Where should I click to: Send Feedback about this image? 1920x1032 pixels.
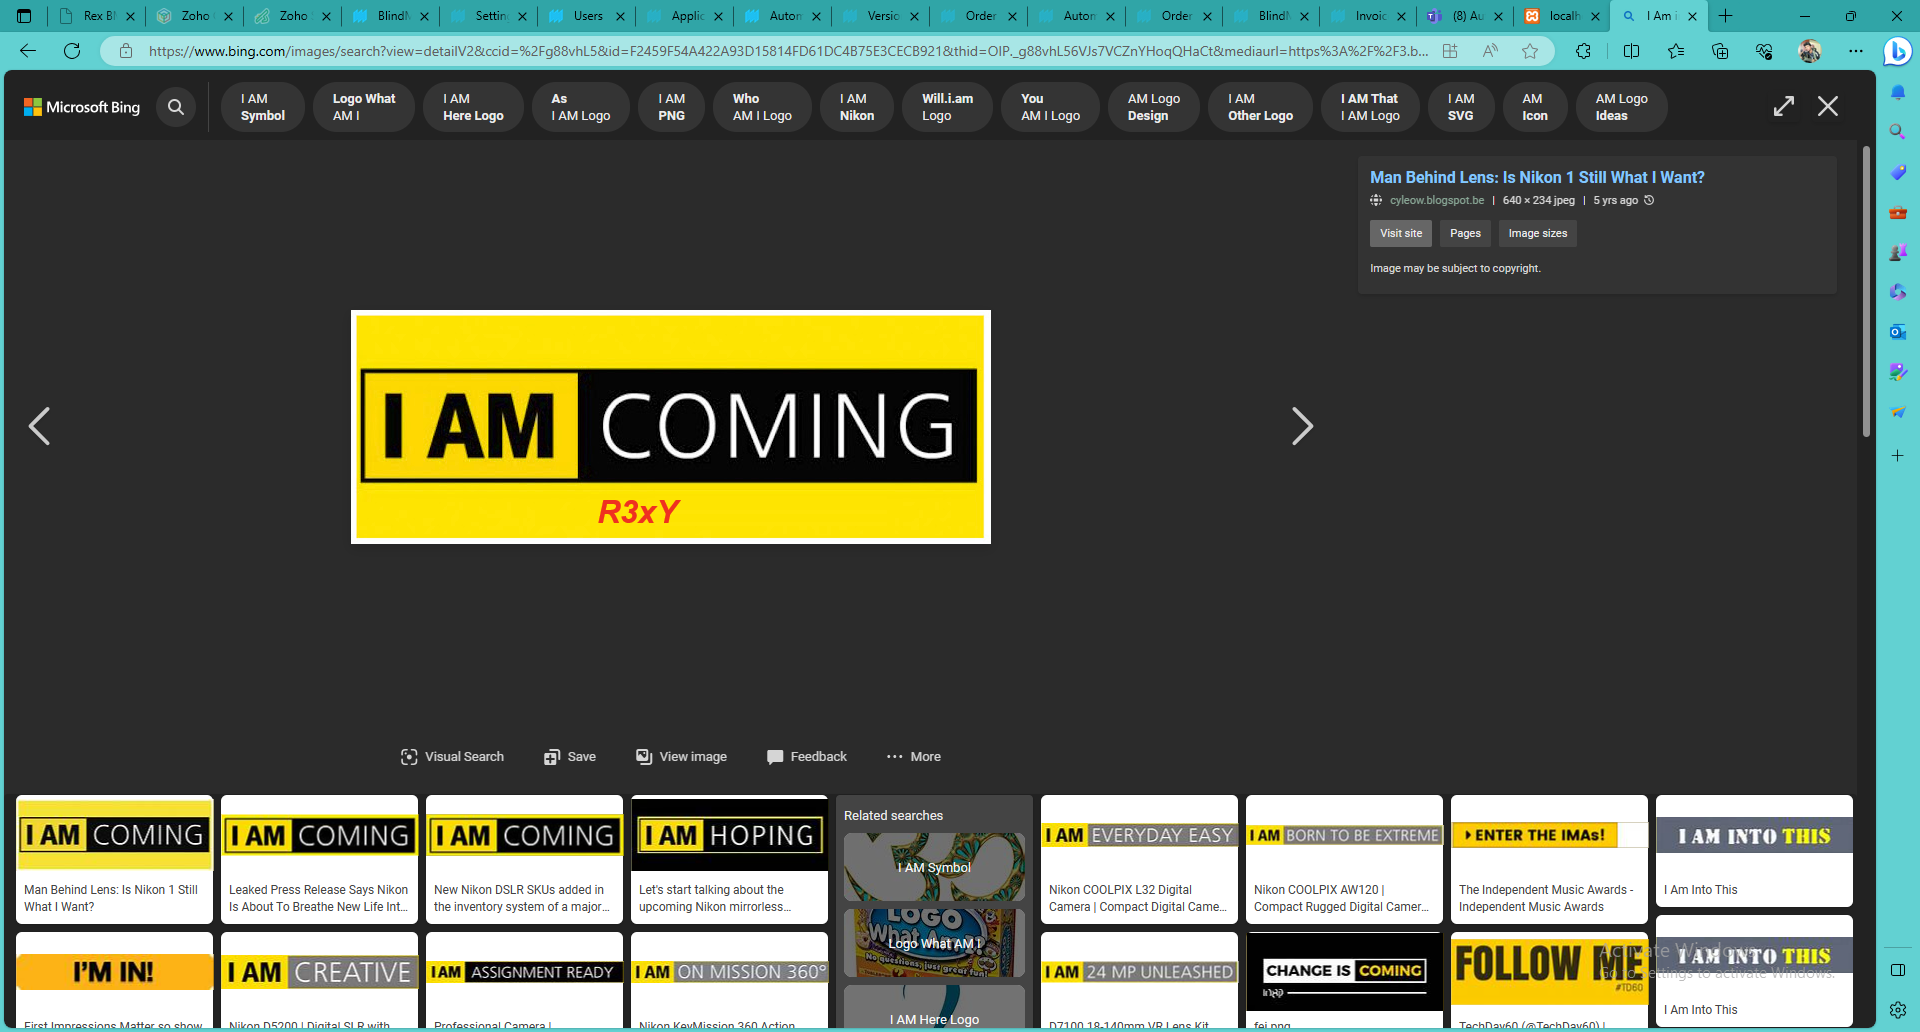pyautogui.click(x=806, y=757)
